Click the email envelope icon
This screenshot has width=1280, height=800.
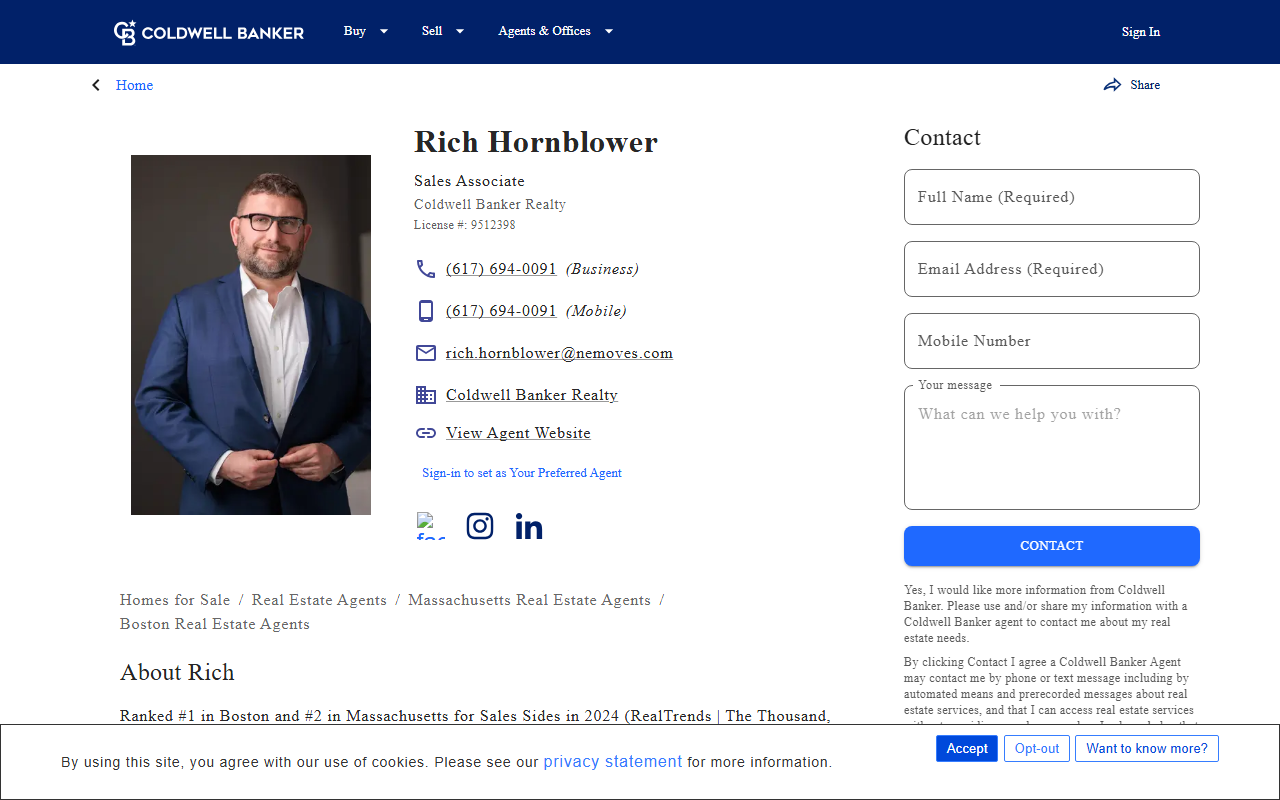426,353
